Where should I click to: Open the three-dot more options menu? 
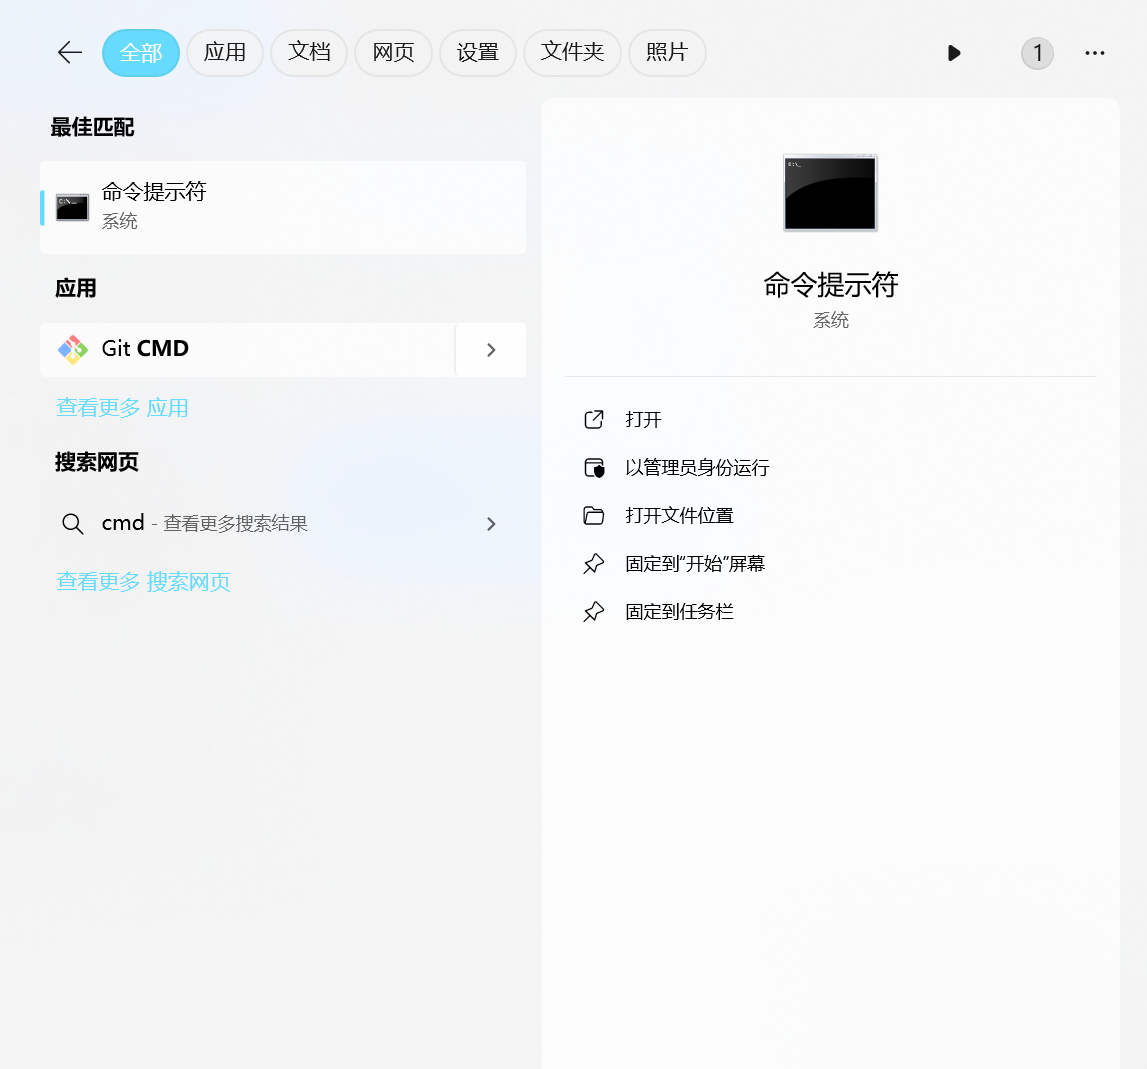[1095, 53]
